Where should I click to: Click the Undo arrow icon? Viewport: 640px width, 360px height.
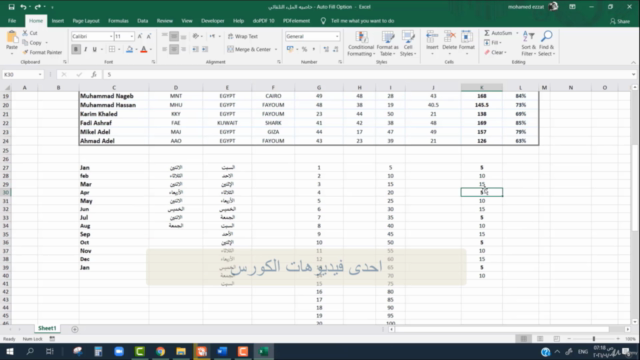tap(23, 7)
